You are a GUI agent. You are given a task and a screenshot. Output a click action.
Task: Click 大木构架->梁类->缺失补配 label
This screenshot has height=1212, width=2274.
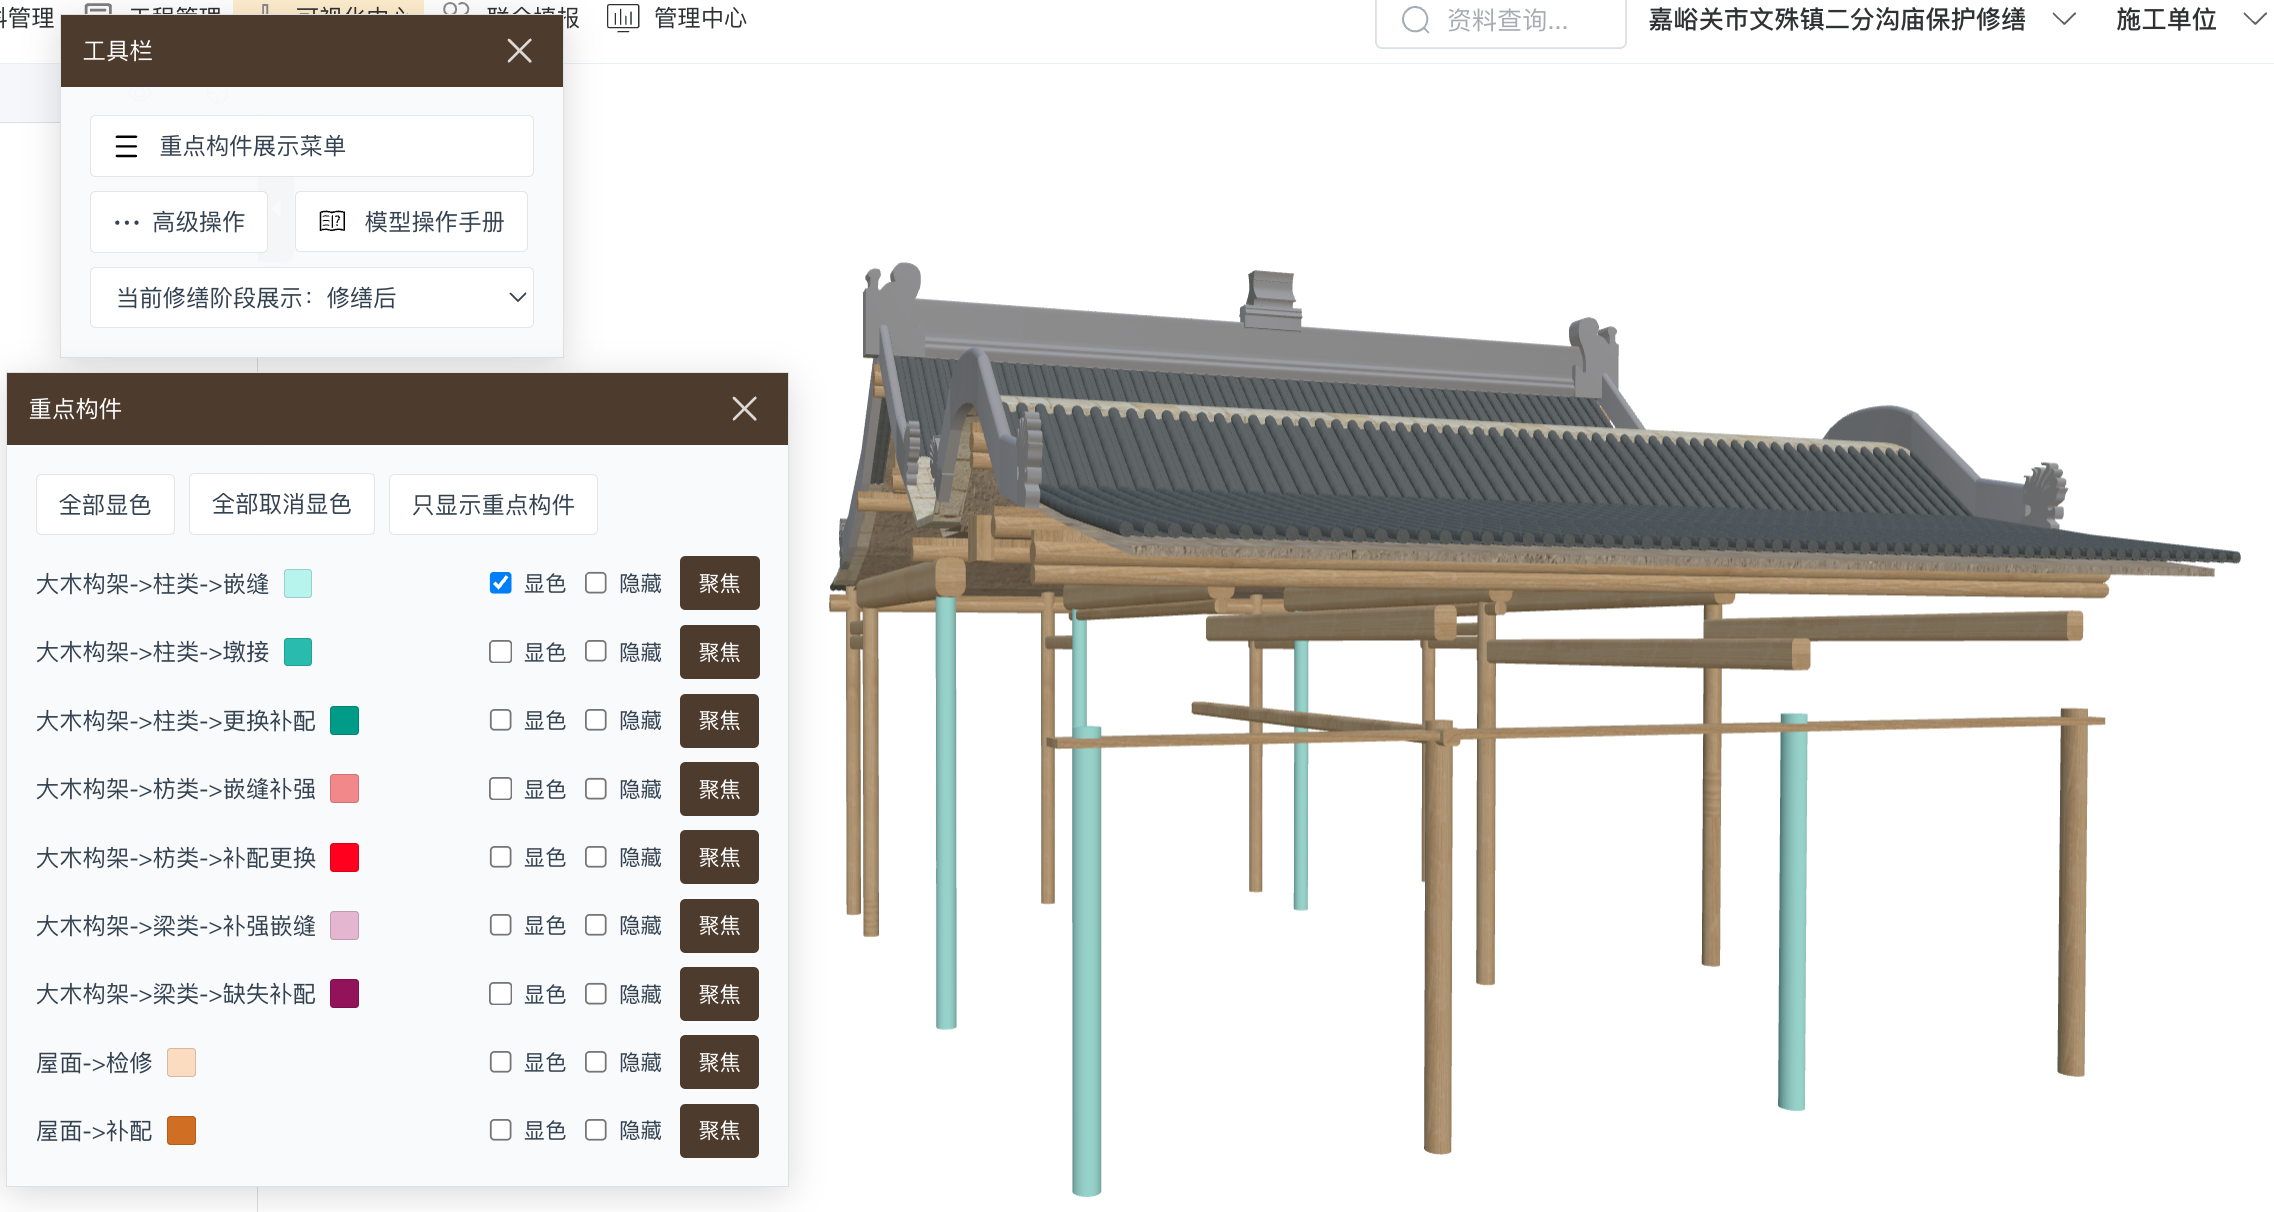(176, 994)
